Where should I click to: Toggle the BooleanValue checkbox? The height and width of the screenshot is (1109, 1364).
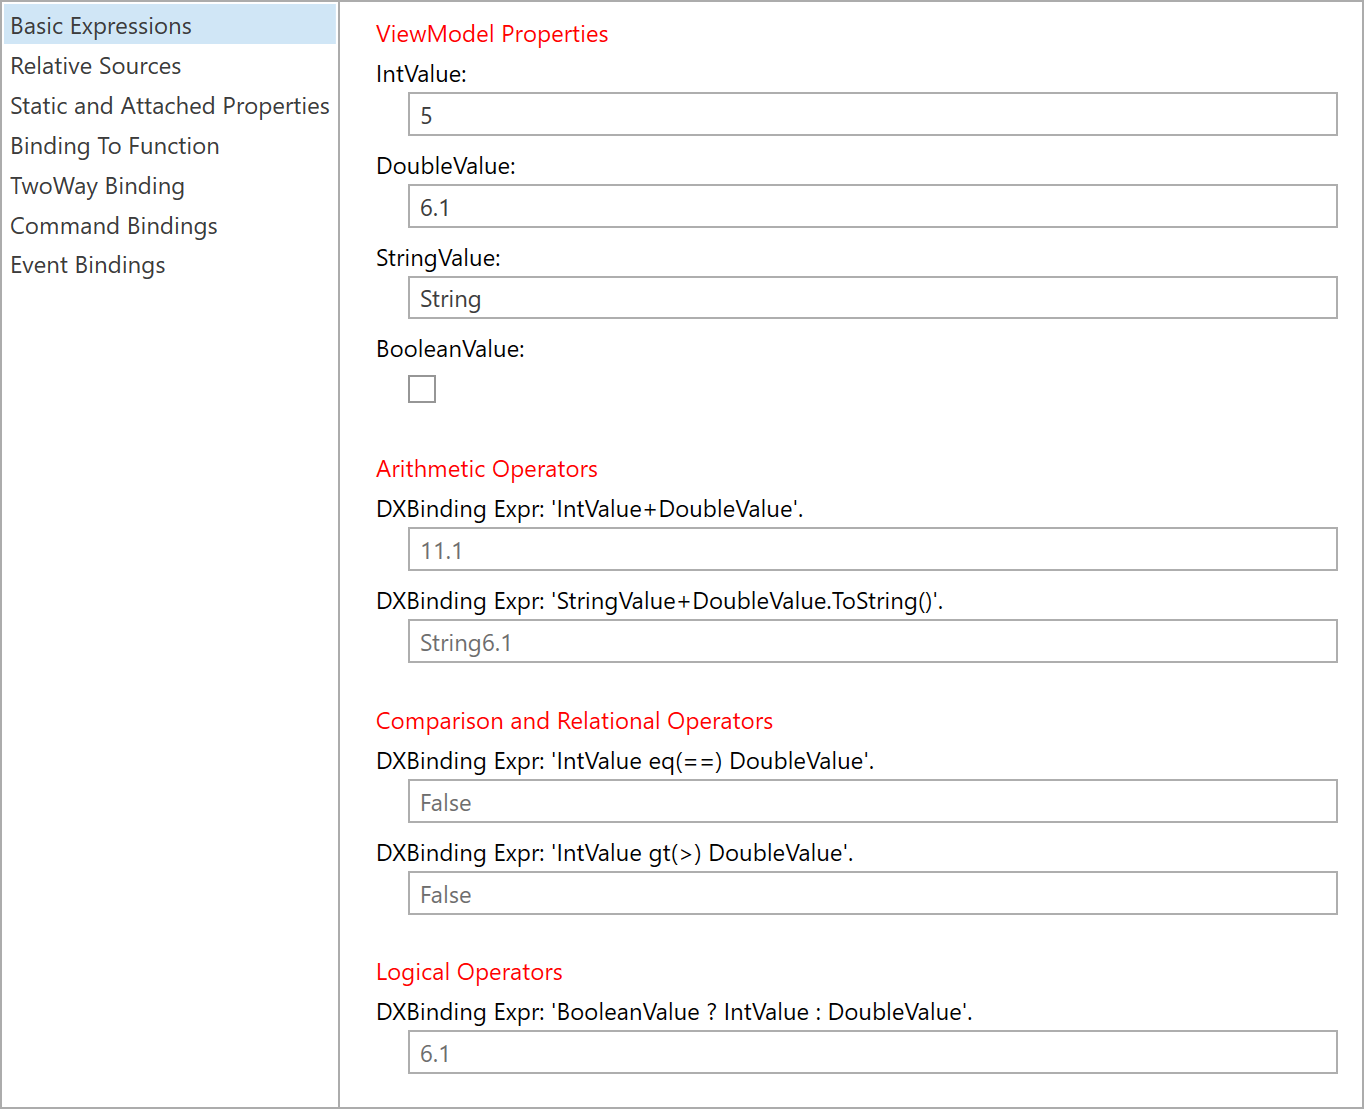[422, 389]
